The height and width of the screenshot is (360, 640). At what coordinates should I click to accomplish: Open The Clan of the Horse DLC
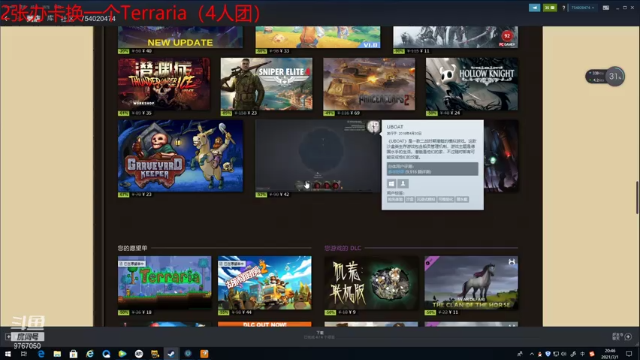(471, 282)
